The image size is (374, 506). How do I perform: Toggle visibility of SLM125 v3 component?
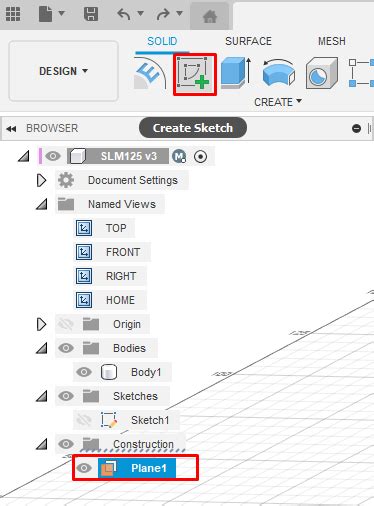[53, 156]
